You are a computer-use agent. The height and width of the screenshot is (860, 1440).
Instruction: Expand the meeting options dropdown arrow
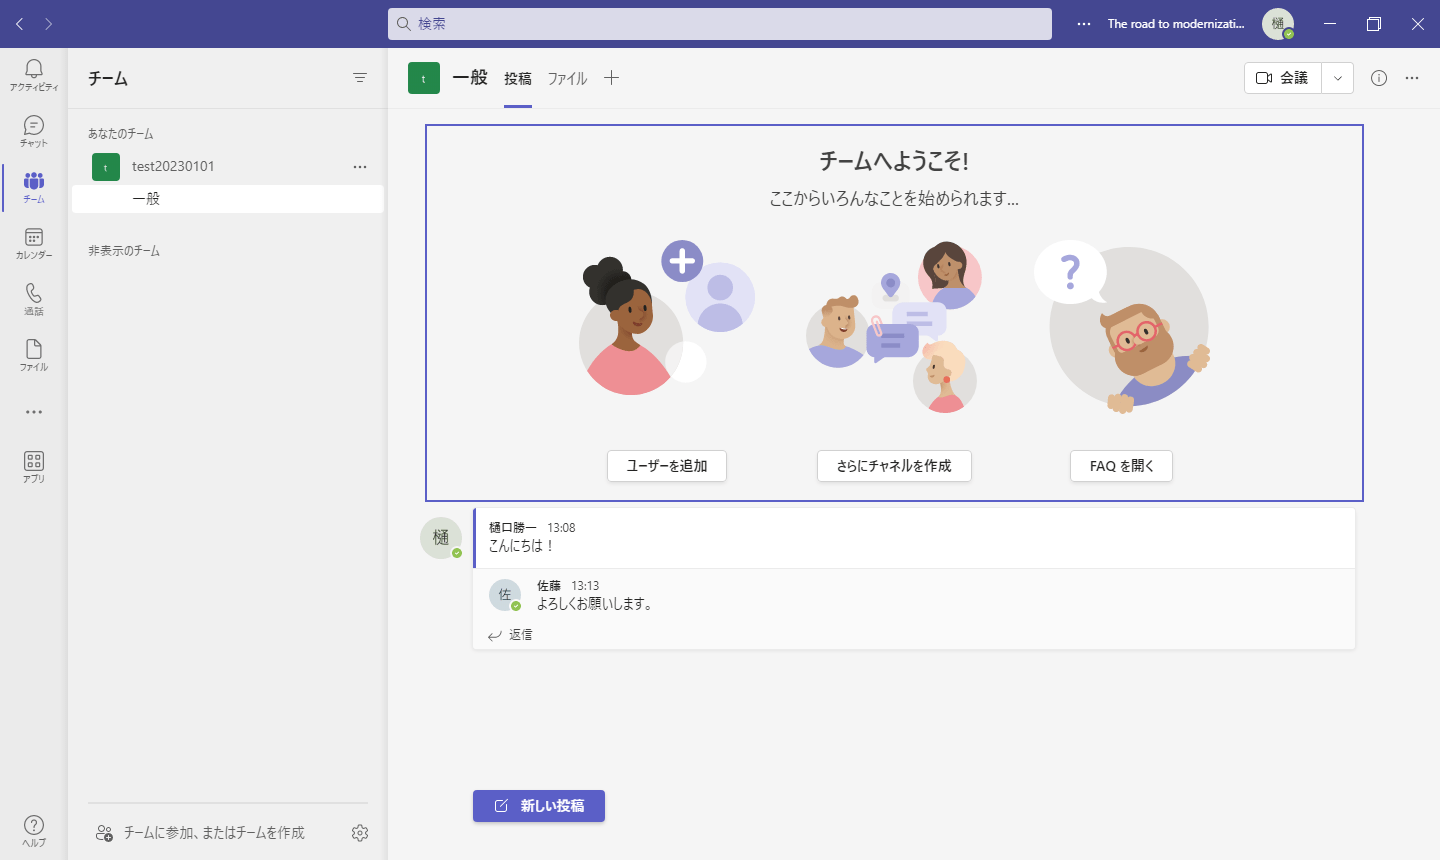coord(1337,78)
